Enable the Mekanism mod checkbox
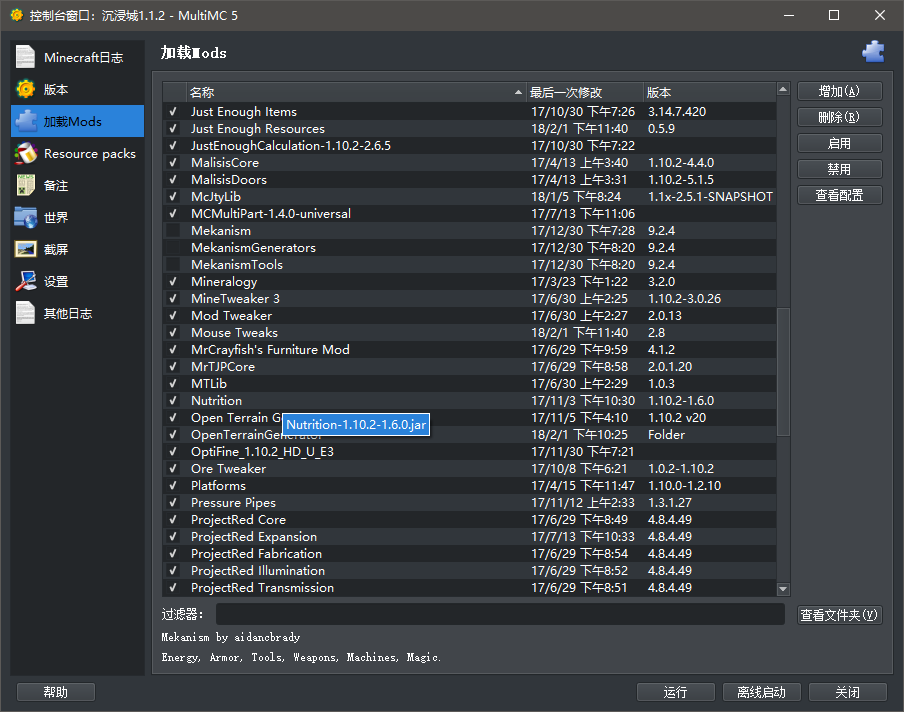The image size is (904, 712). tap(172, 231)
